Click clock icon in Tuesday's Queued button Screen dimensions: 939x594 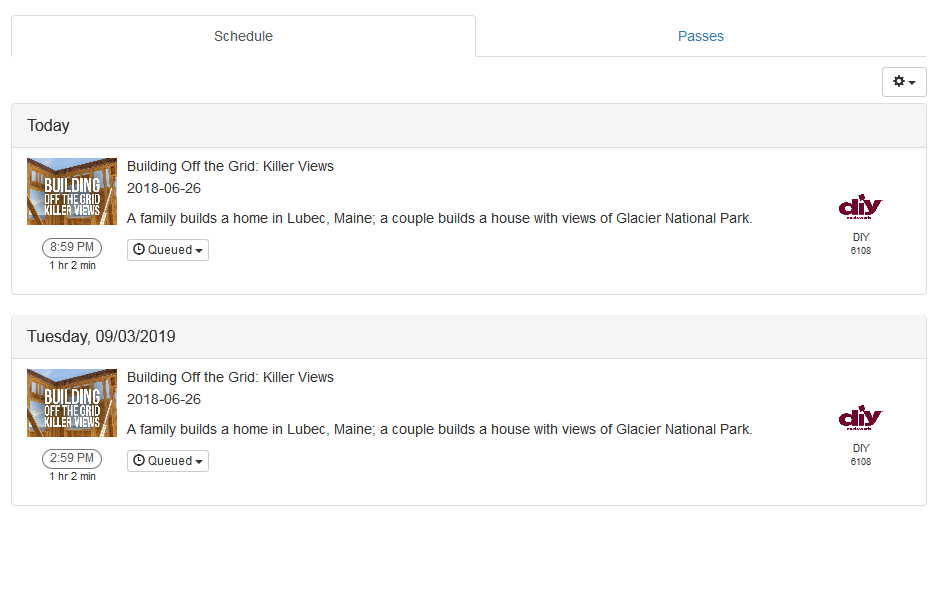point(139,461)
